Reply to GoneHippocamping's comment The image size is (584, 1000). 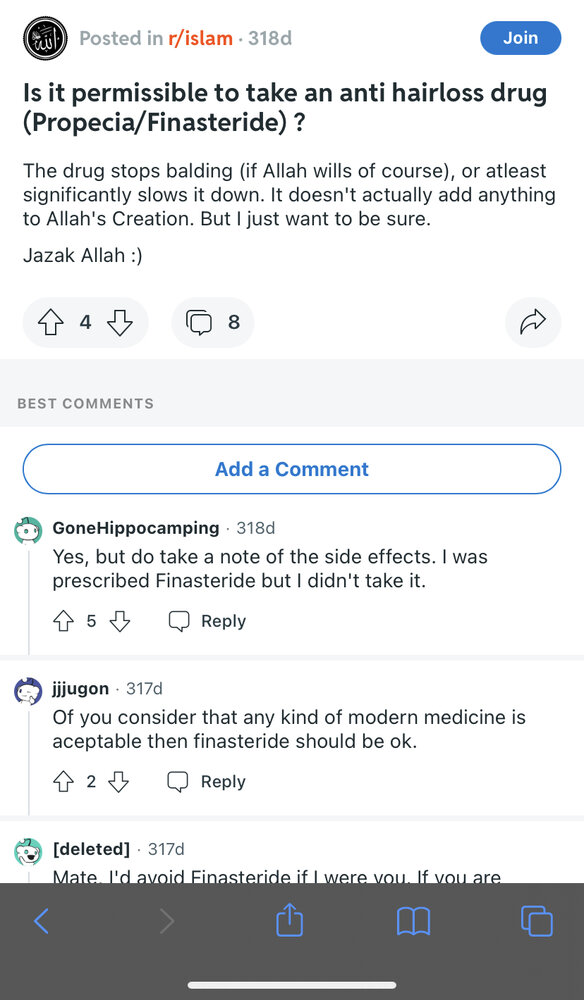point(207,621)
